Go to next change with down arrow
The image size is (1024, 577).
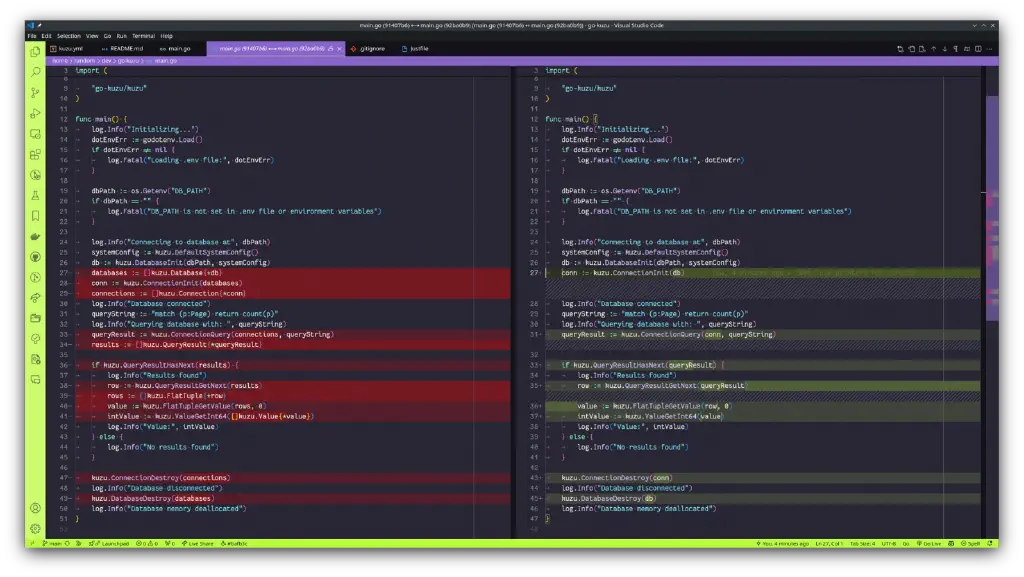[944, 49]
